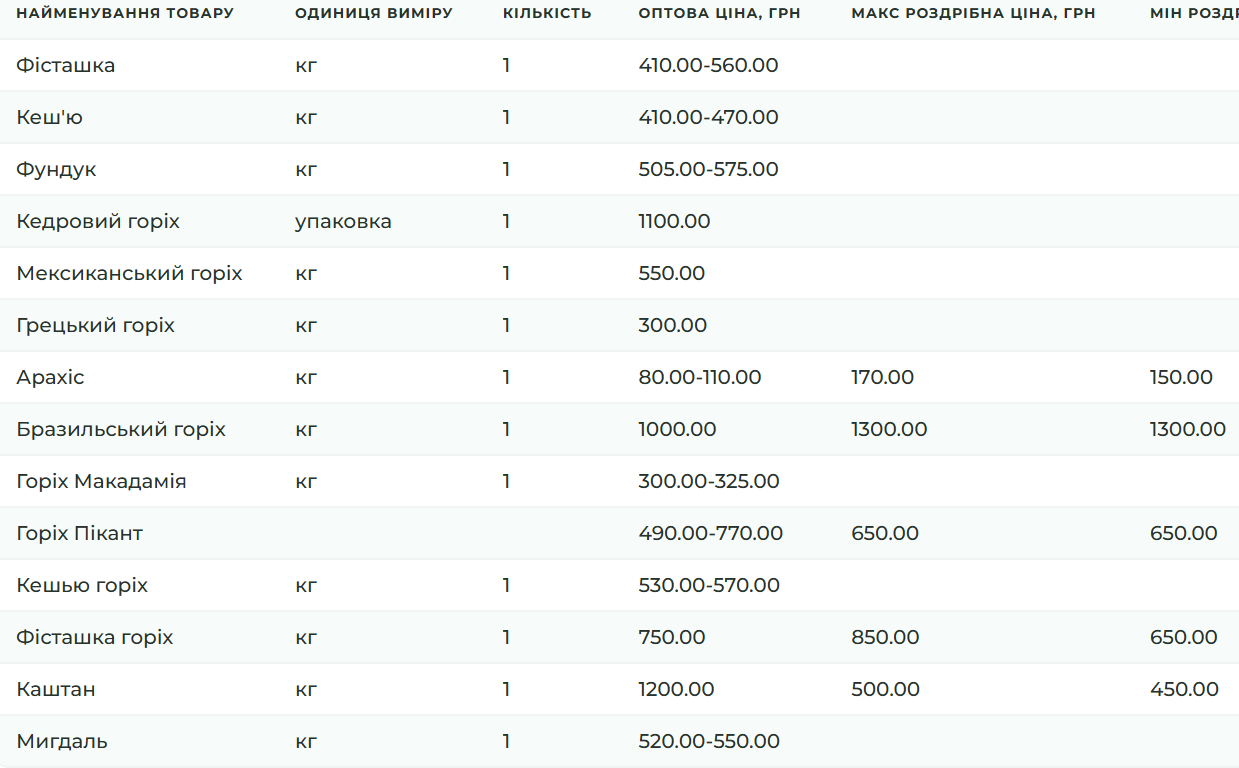Select the "Бразильський горіх" product name
Screen dimensions: 1239x768
click(121, 429)
